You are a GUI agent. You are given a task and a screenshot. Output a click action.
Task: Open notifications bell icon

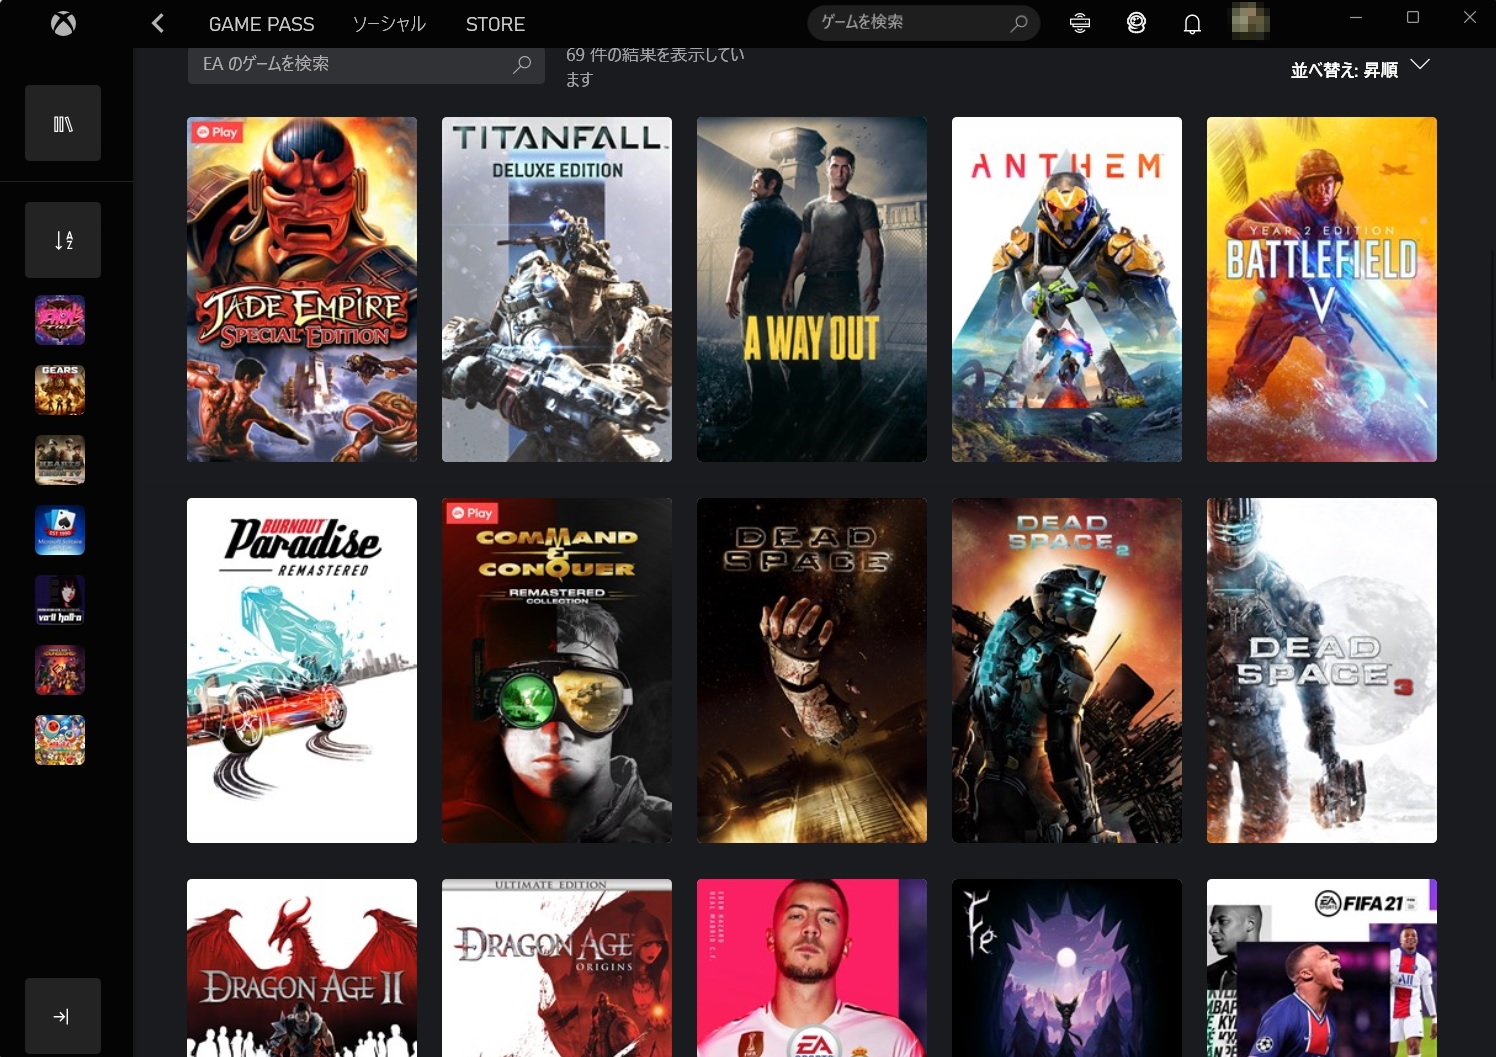coord(1192,23)
